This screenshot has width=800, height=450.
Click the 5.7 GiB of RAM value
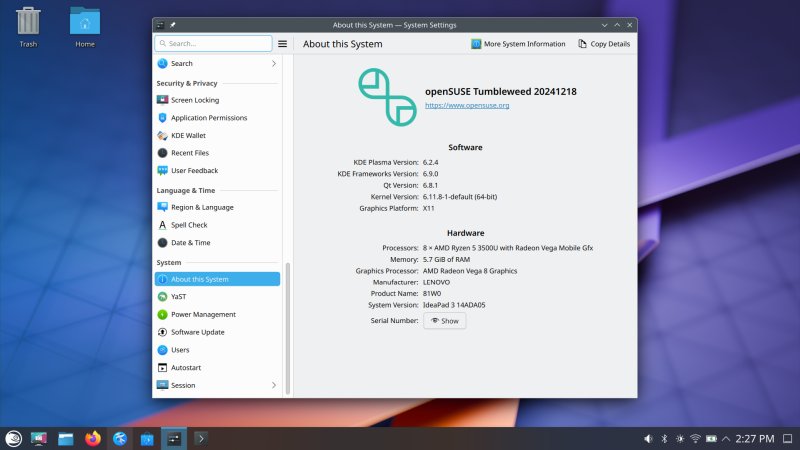coord(446,260)
